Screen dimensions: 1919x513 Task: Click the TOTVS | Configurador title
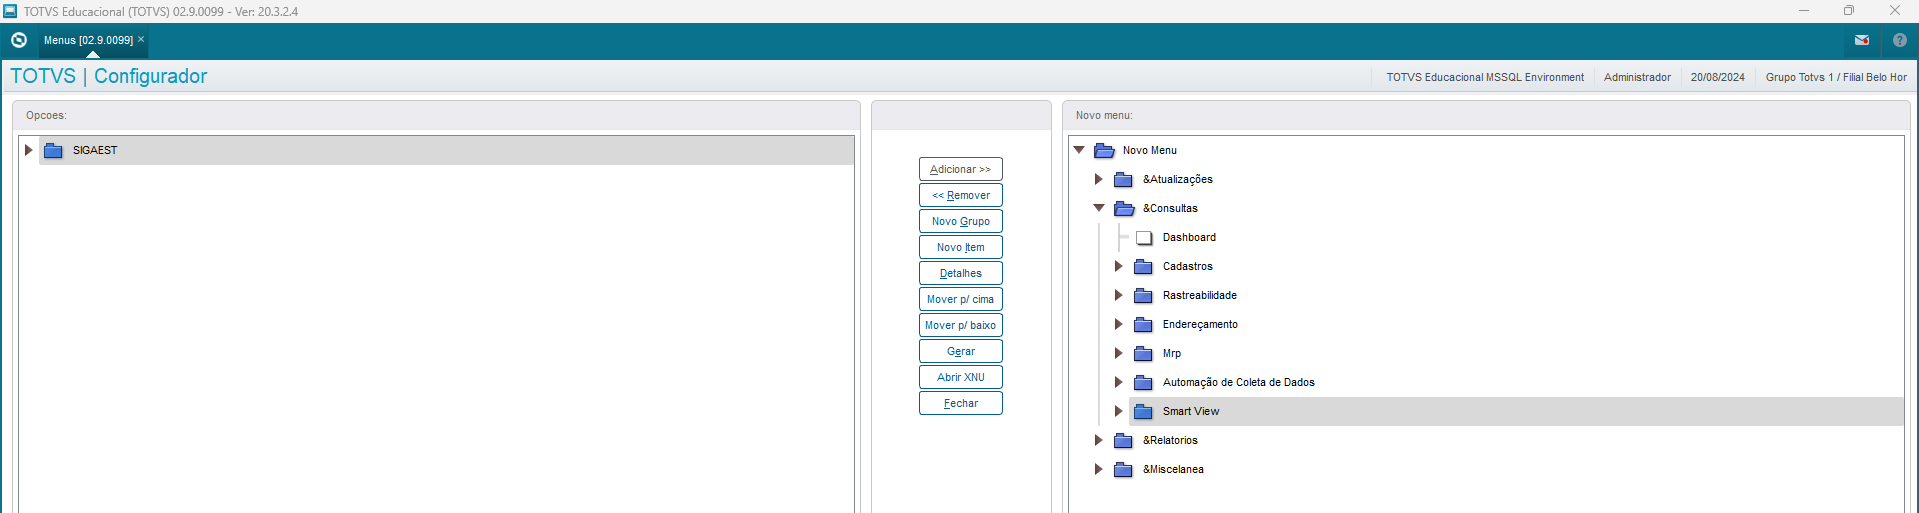point(108,76)
